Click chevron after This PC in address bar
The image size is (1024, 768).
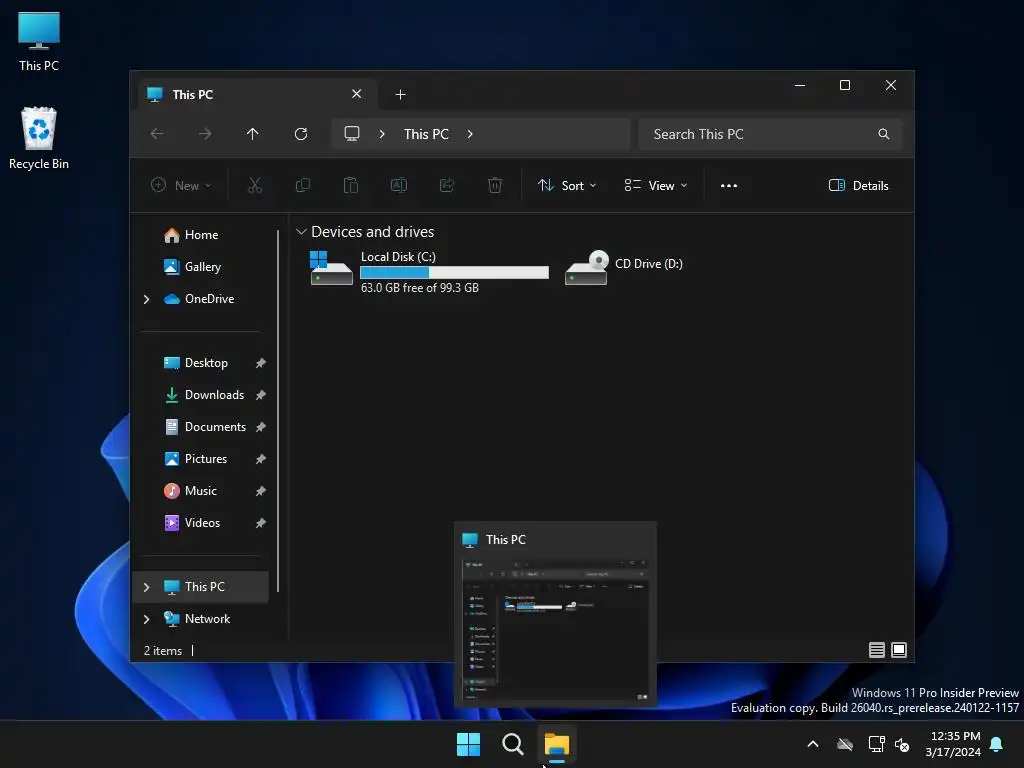point(470,134)
